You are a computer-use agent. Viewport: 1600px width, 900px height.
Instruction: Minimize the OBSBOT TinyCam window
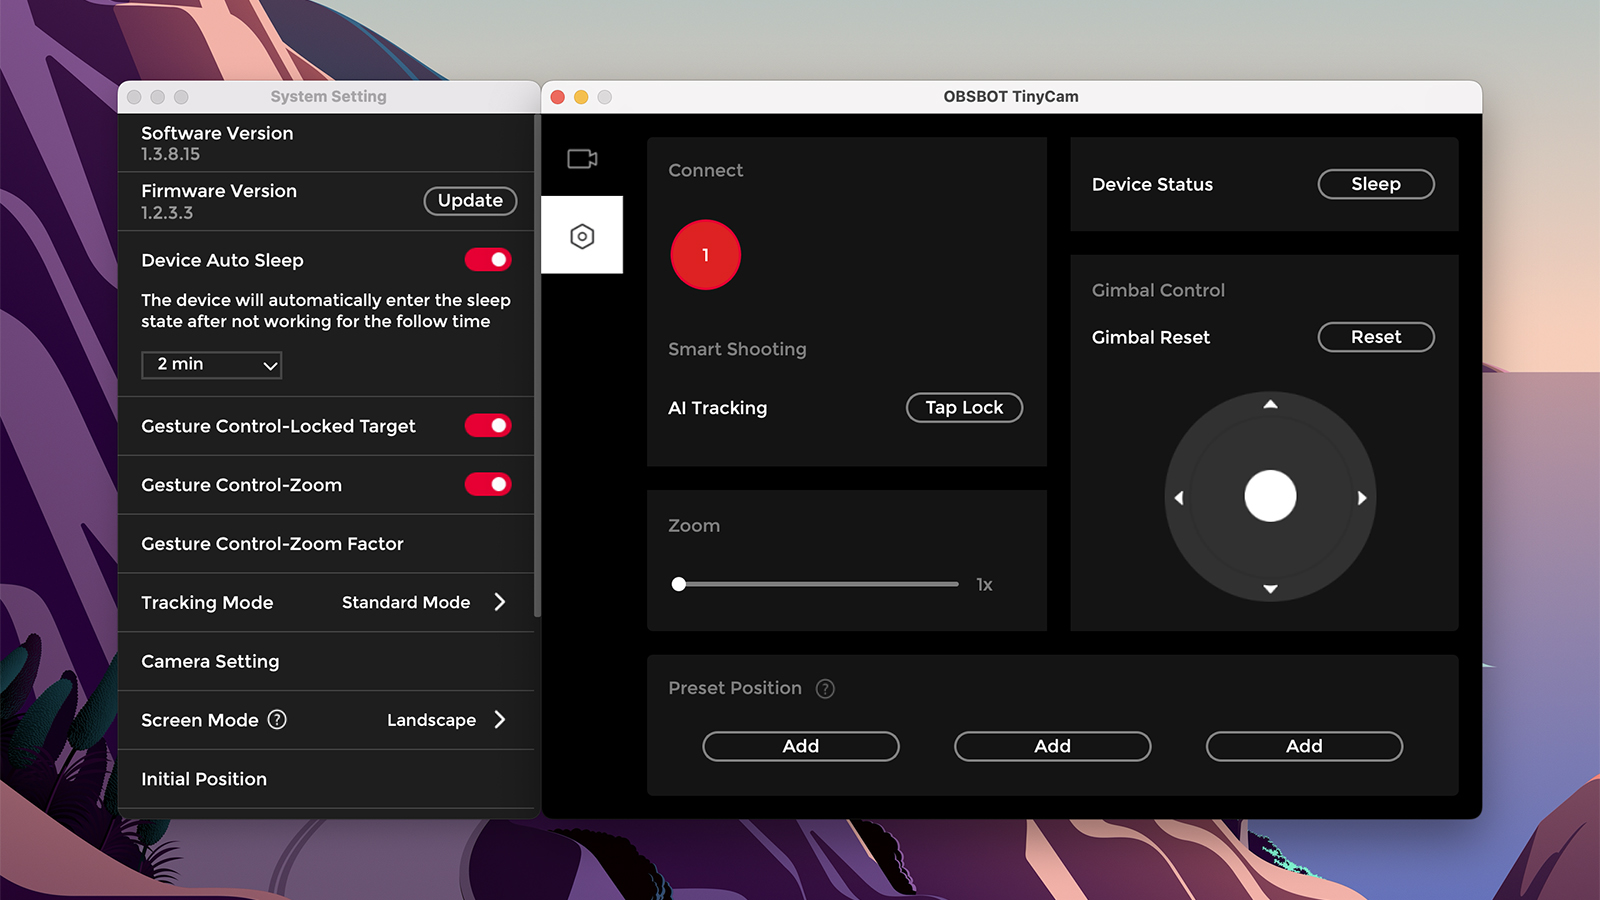pyautogui.click(x=581, y=97)
